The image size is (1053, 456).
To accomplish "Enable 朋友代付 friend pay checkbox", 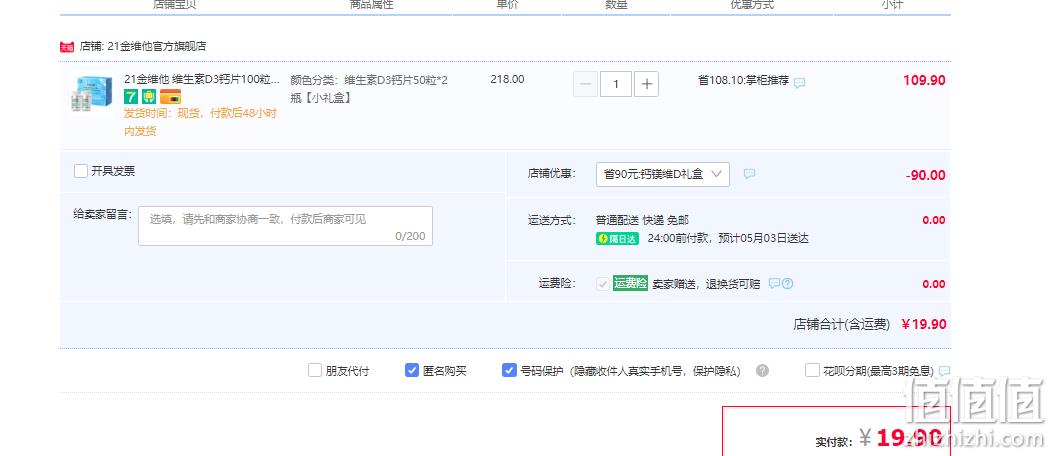I will coord(314,370).
